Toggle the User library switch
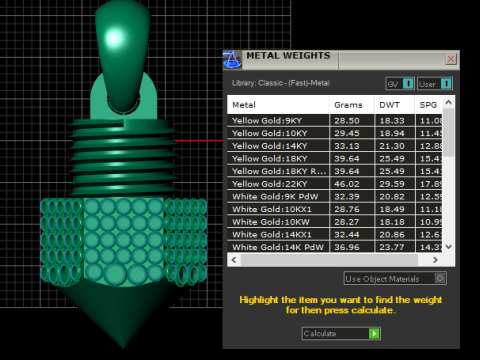 coord(435,84)
